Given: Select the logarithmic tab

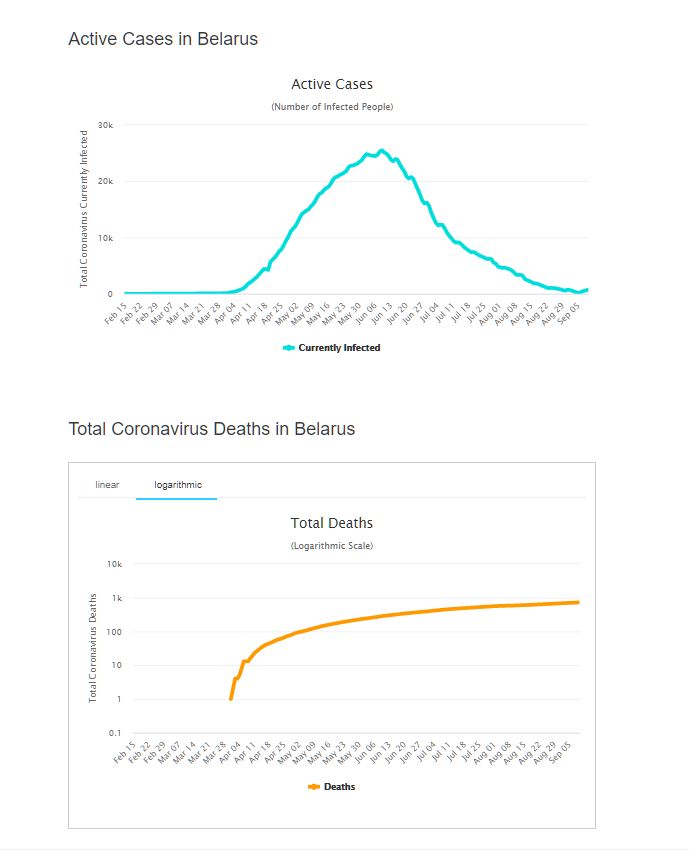Looking at the screenshot, I should click(177, 485).
